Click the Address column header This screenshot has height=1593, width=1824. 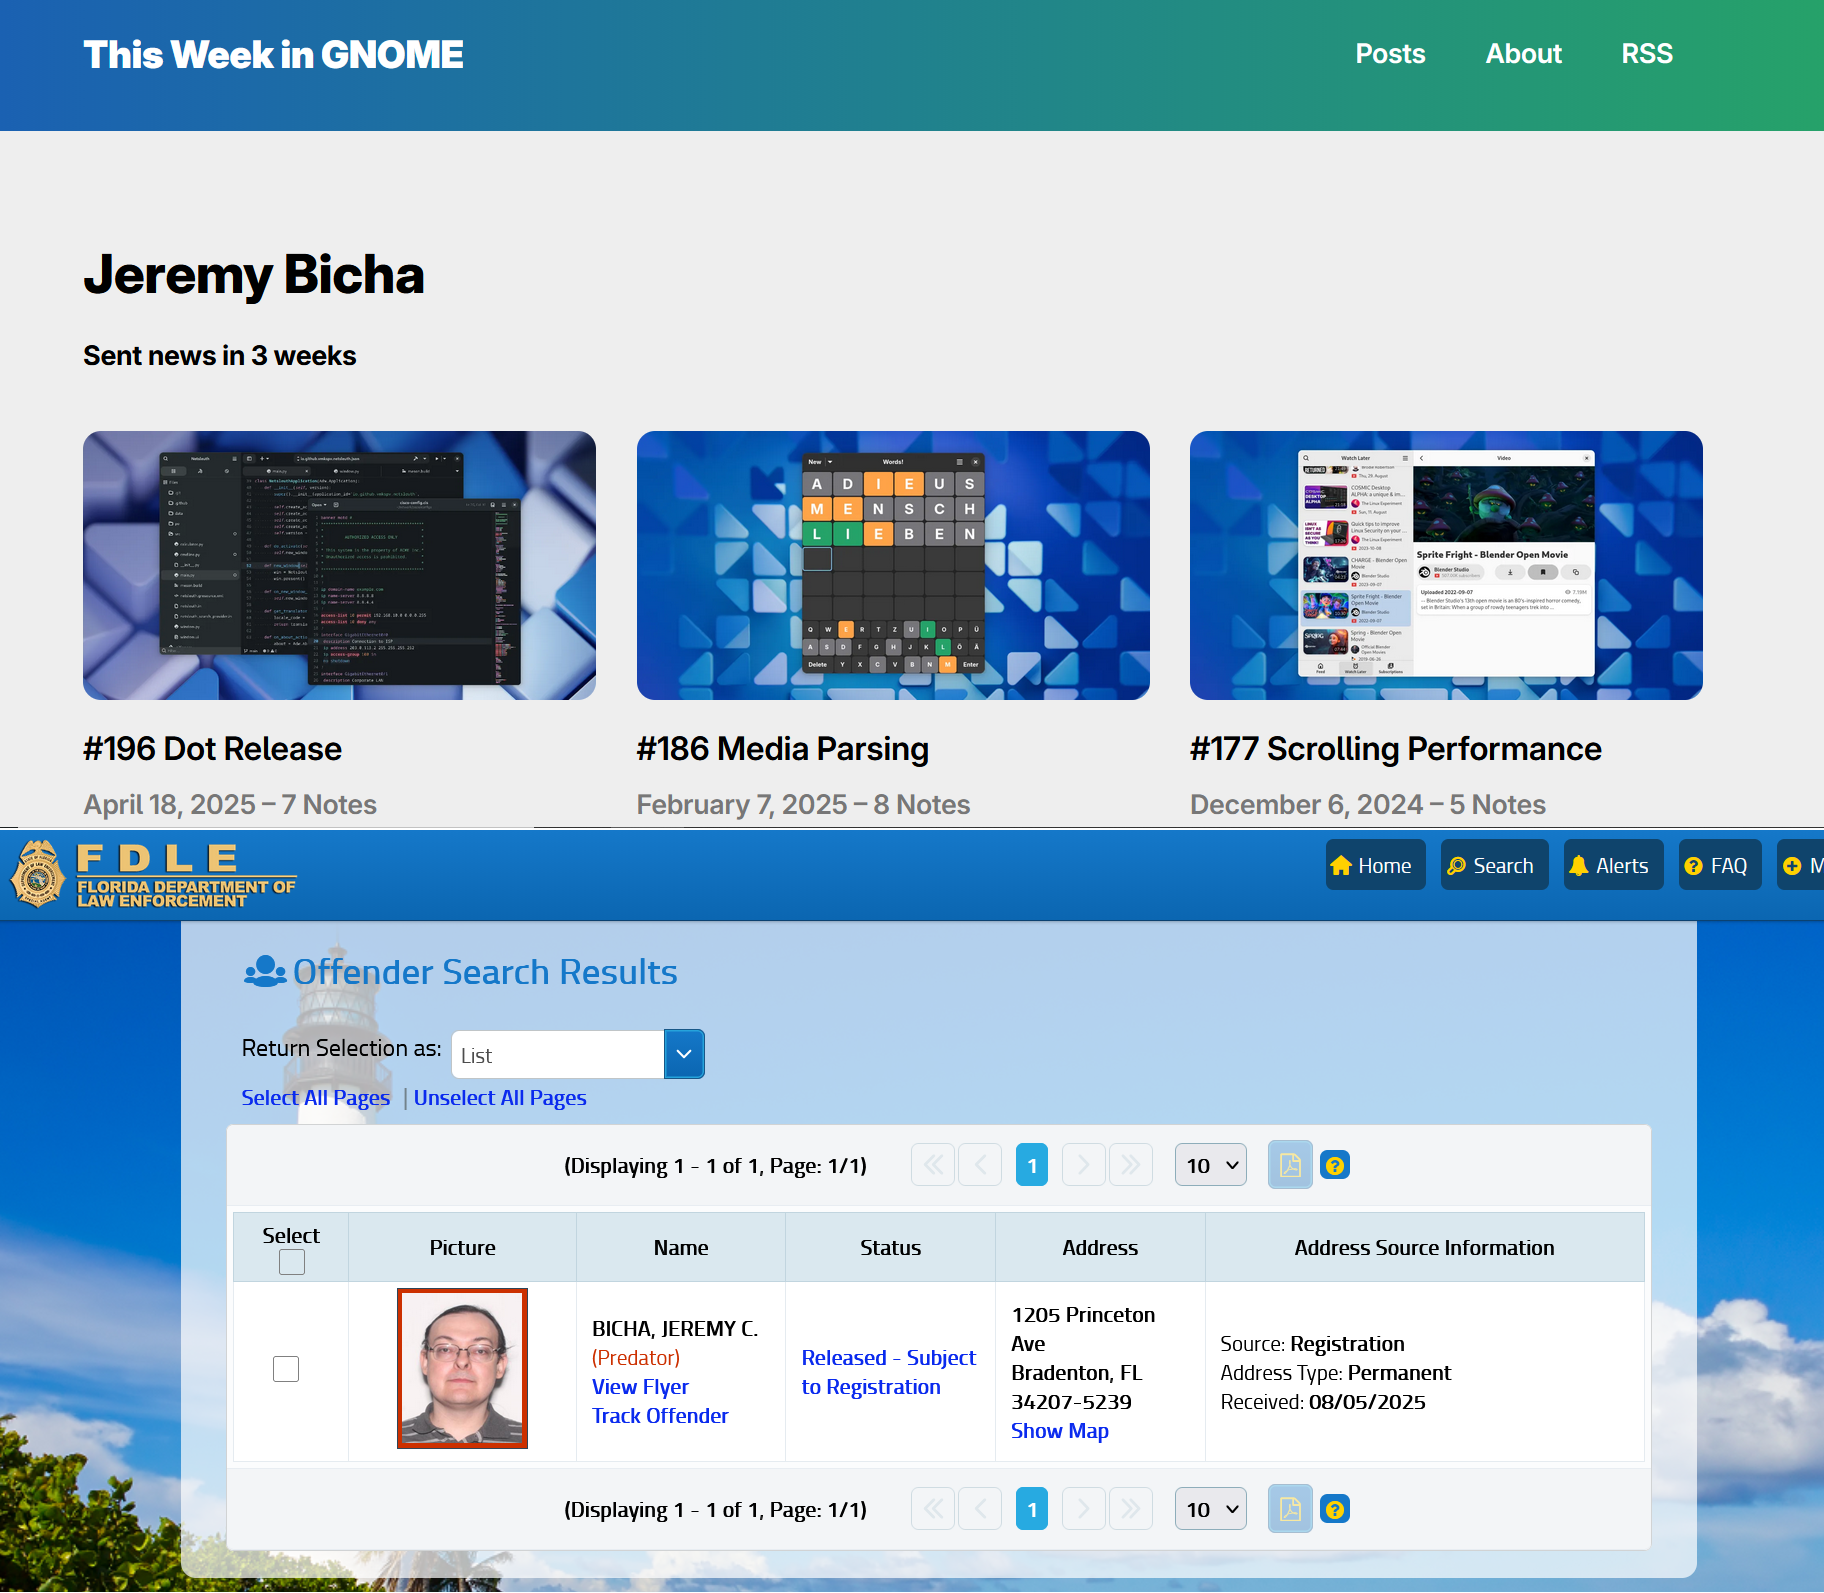tap(1100, 1248)
